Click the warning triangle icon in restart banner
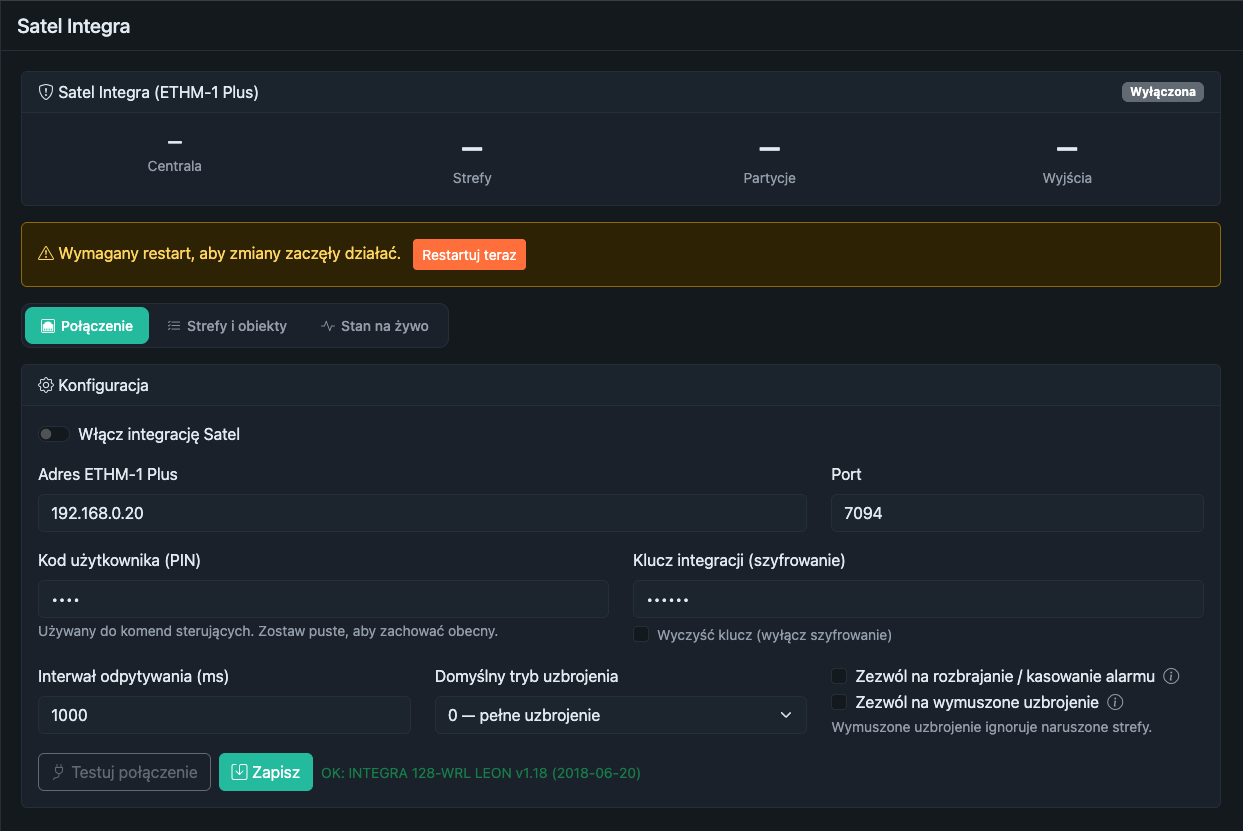This screenshot has width=1243, height=831. tap(46, 254)
